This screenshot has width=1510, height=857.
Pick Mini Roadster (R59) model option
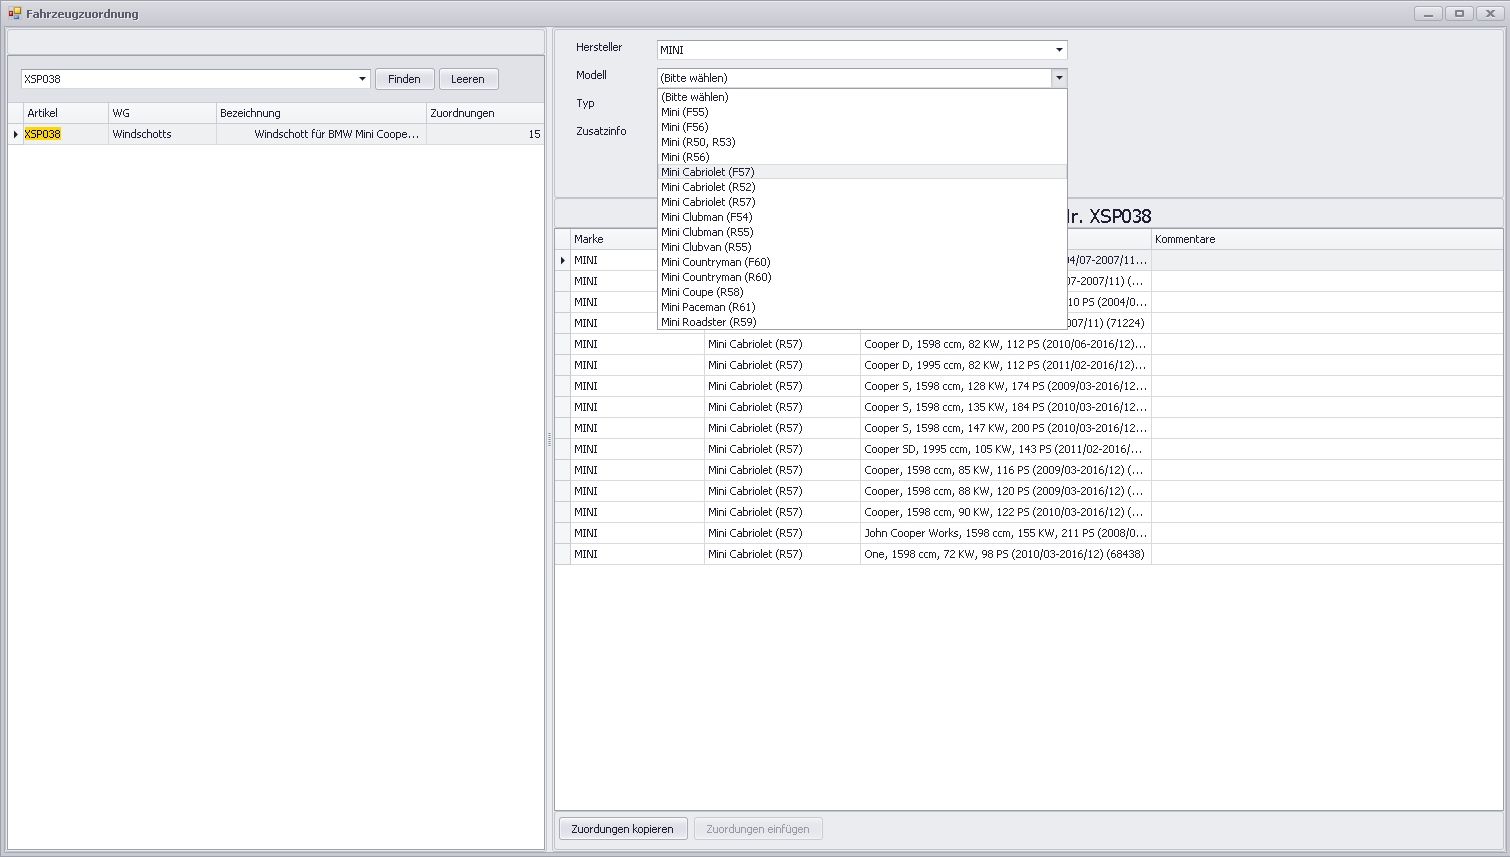(x=708, y=322)
